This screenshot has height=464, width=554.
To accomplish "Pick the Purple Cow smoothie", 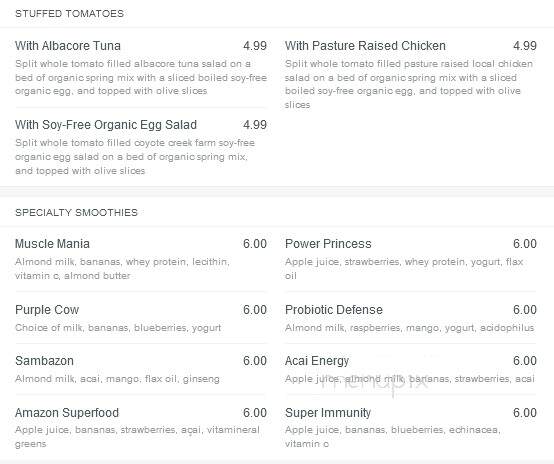I will pos(47,310).
